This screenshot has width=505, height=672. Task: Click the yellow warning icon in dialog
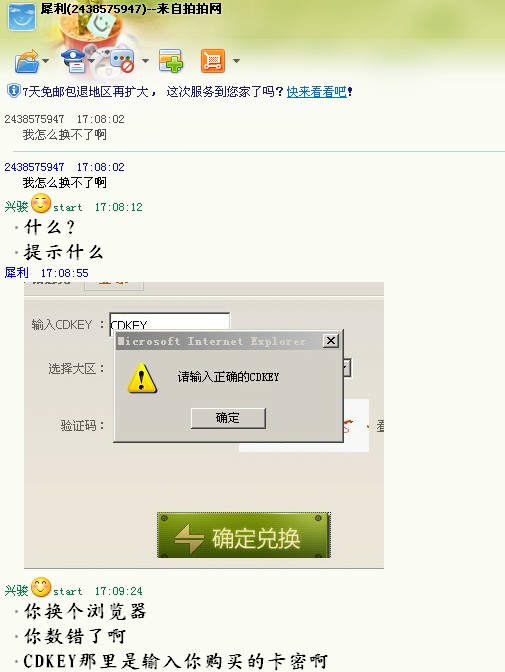click(x=142, y=378)
